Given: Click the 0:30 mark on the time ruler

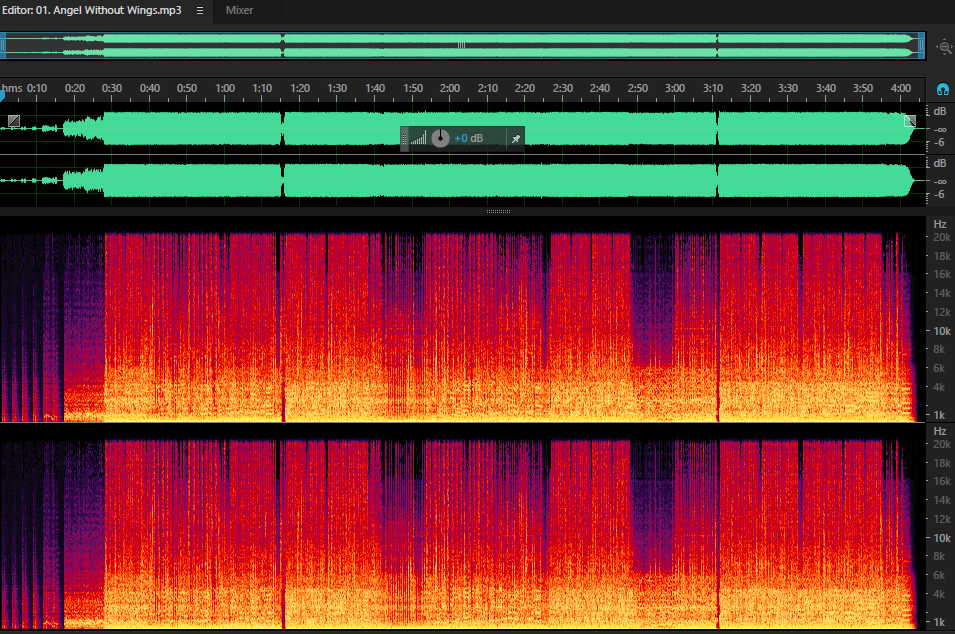Looking at the screenshot, I should [112, 88].
